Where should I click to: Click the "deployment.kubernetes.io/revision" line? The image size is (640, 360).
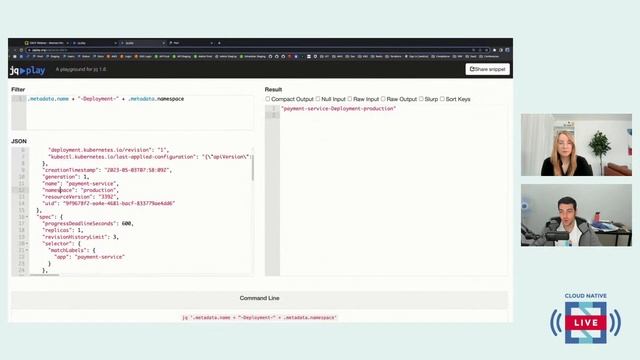[x=108, y=150]
